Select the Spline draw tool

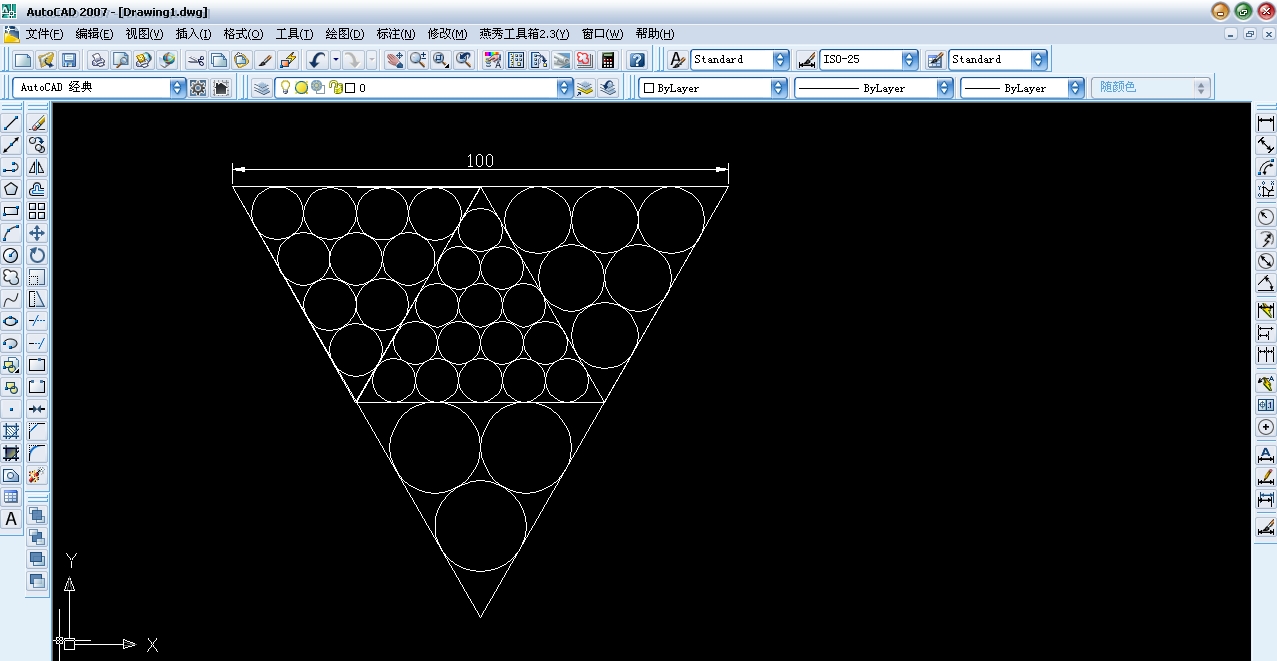pyautogui.click(x=11, y=299)
